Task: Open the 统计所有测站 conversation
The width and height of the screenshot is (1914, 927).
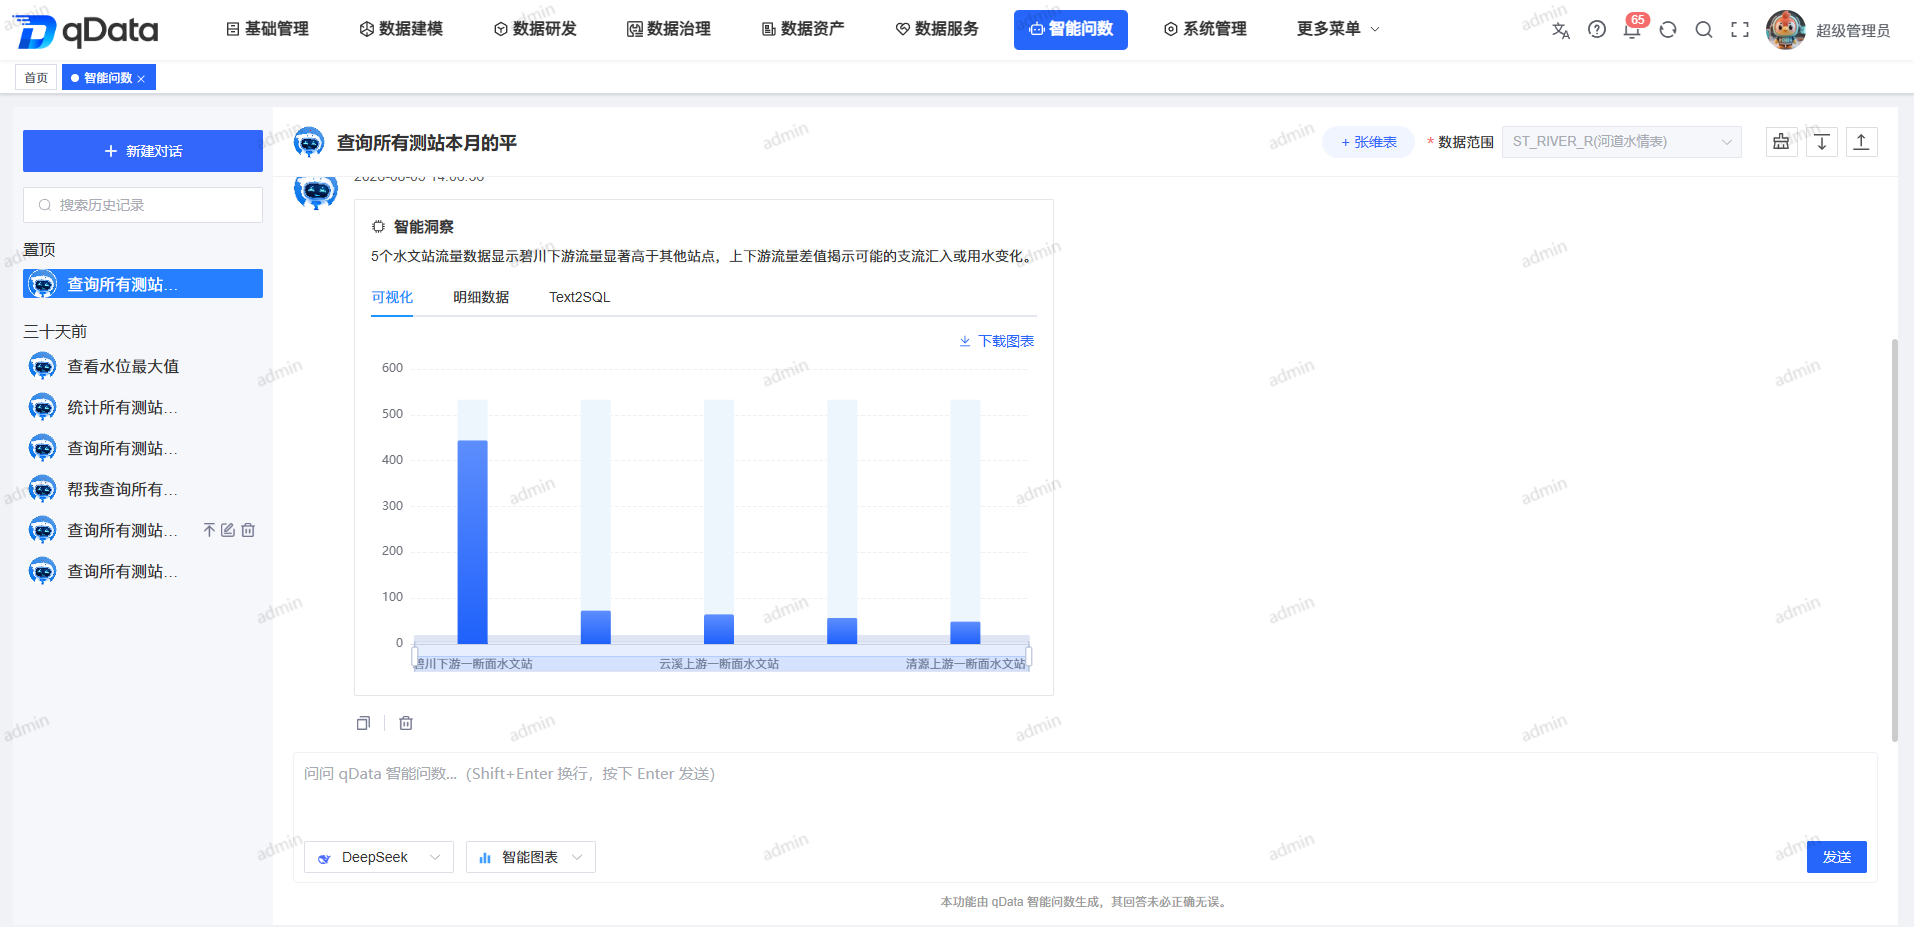Action: point(143,408)
